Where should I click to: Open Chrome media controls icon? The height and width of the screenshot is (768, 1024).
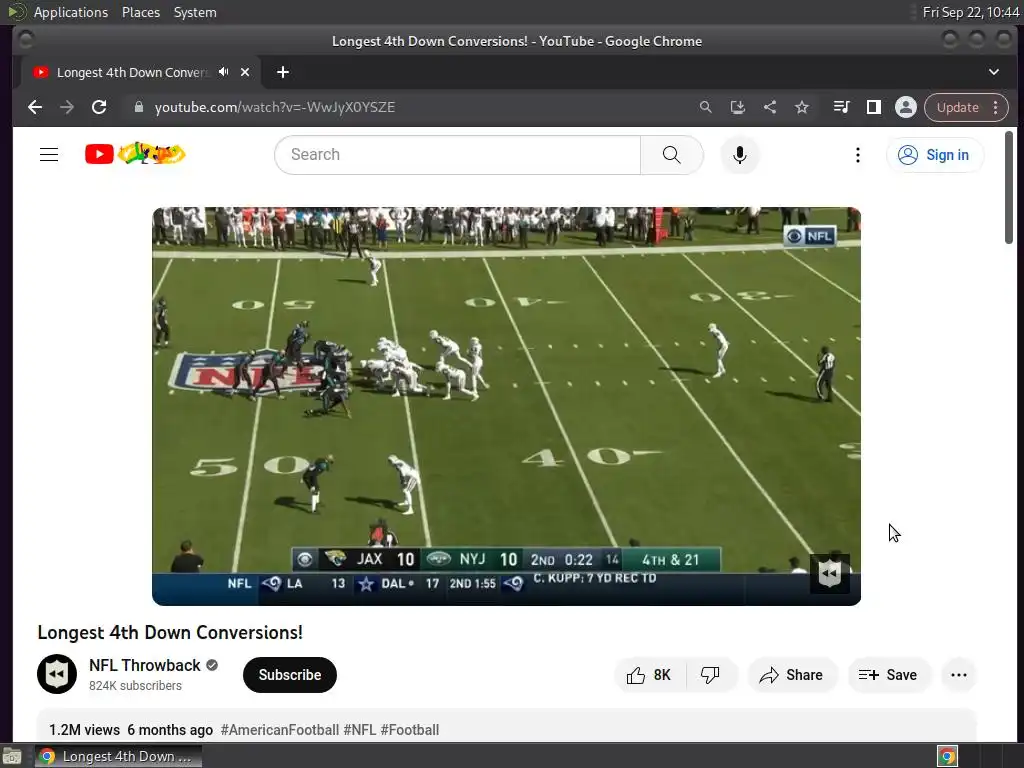(841, 107)
